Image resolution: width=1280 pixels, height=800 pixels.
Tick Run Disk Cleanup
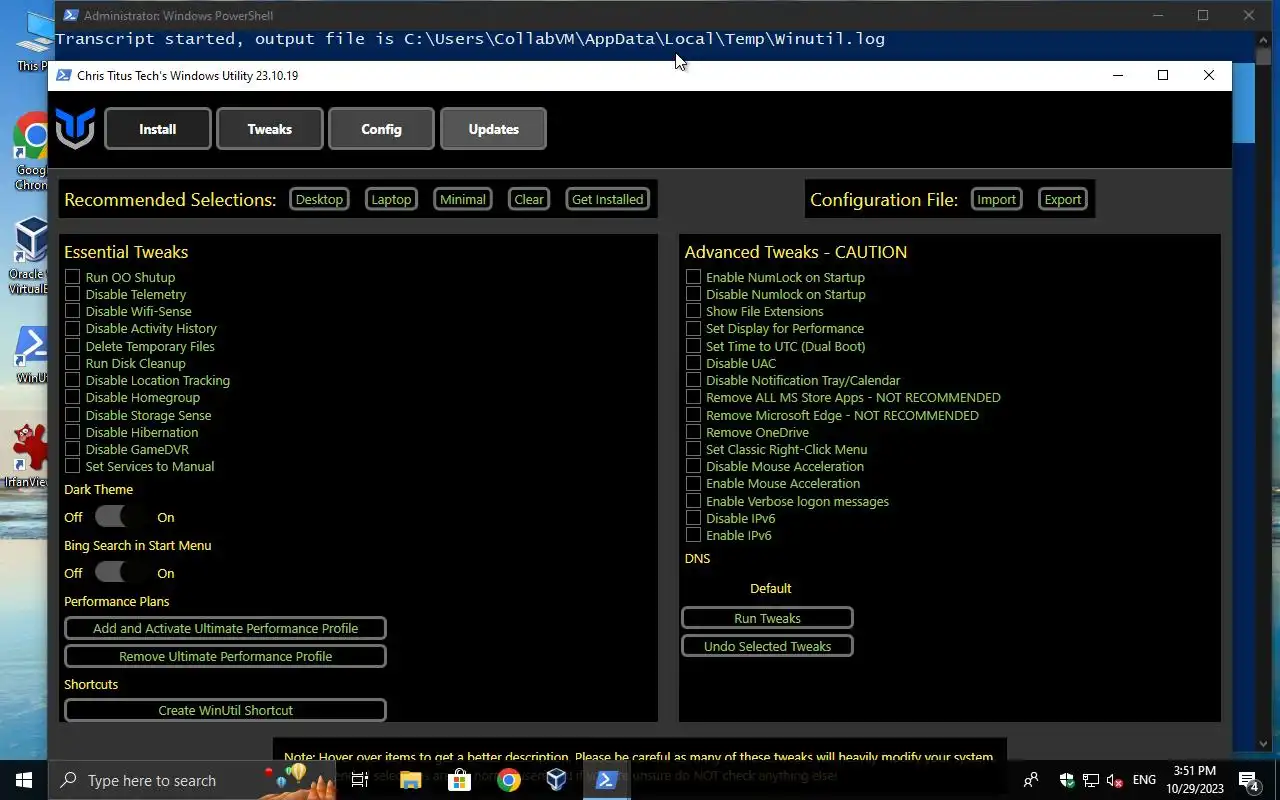click(x=72, y=363)
